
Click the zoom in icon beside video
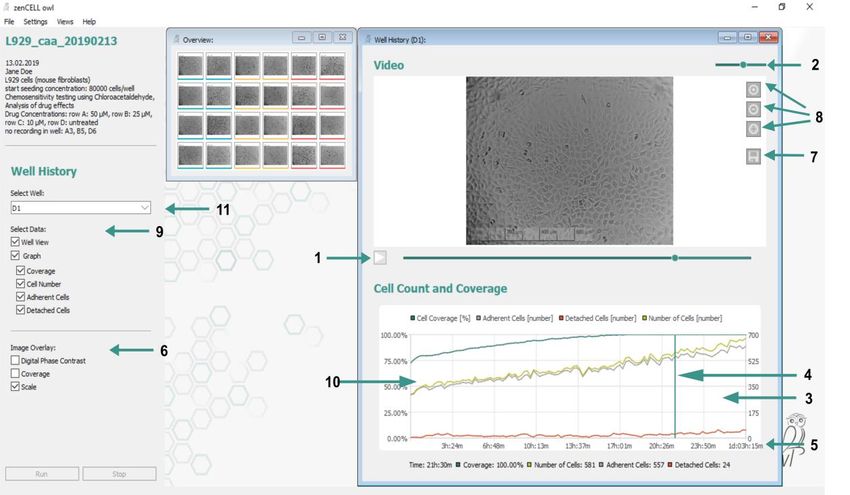[754, 89]
